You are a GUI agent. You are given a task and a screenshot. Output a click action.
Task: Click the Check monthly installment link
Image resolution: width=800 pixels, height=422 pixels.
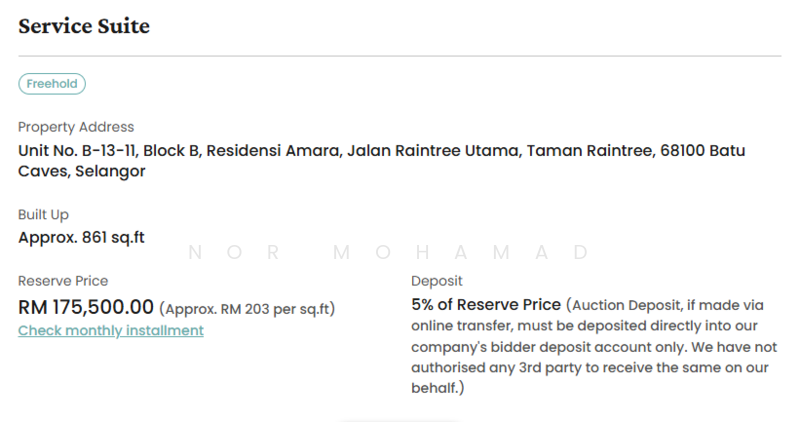click(x=111, y=330)
